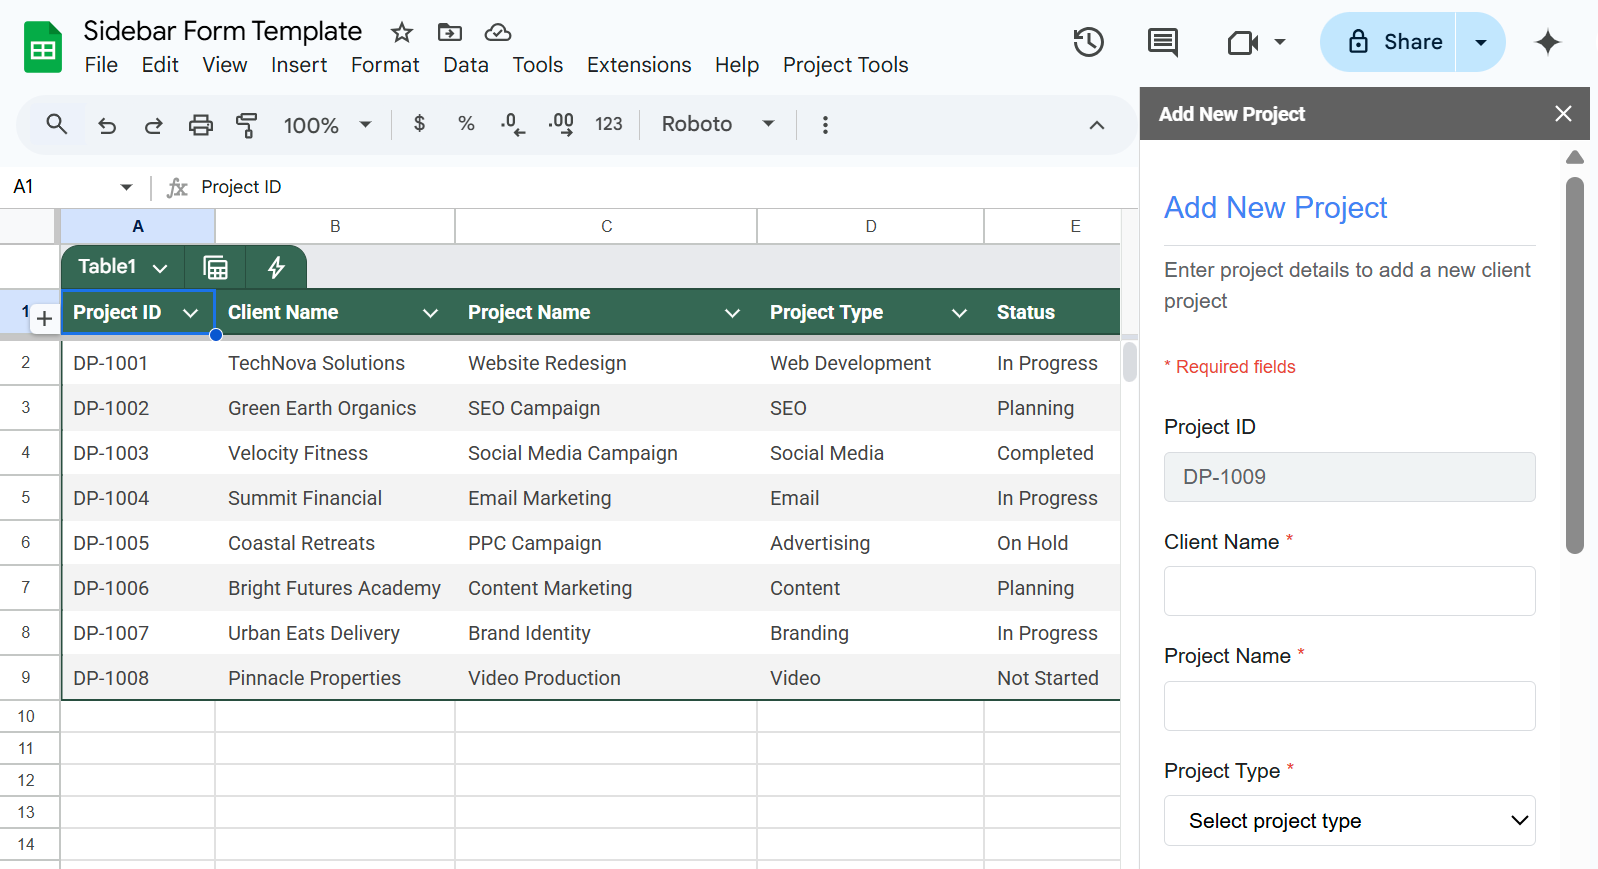Open the Extensions menu
The image size is (1598, 869).
point(639,65)
